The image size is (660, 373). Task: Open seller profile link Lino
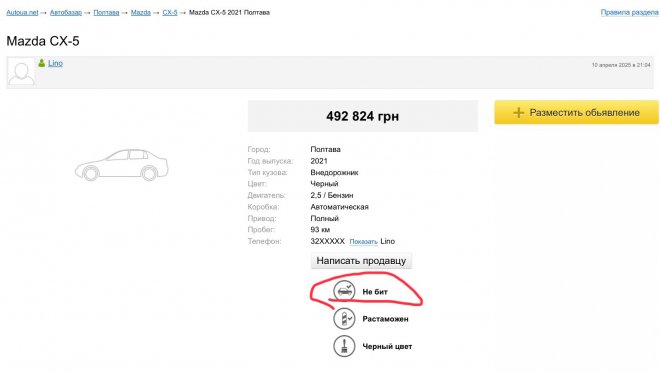55,63
